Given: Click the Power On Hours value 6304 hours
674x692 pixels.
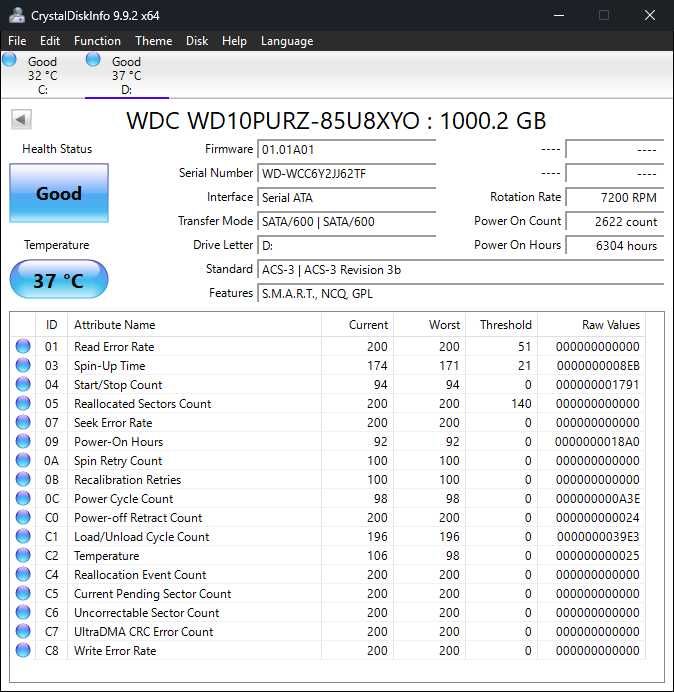Looking at the screenshot, I should coord(615,245).
